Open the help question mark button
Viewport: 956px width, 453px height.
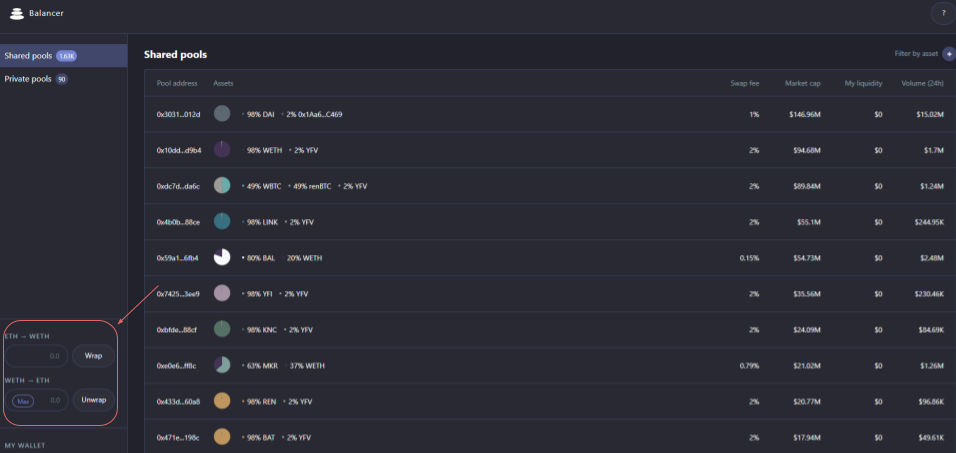(943, 14)
